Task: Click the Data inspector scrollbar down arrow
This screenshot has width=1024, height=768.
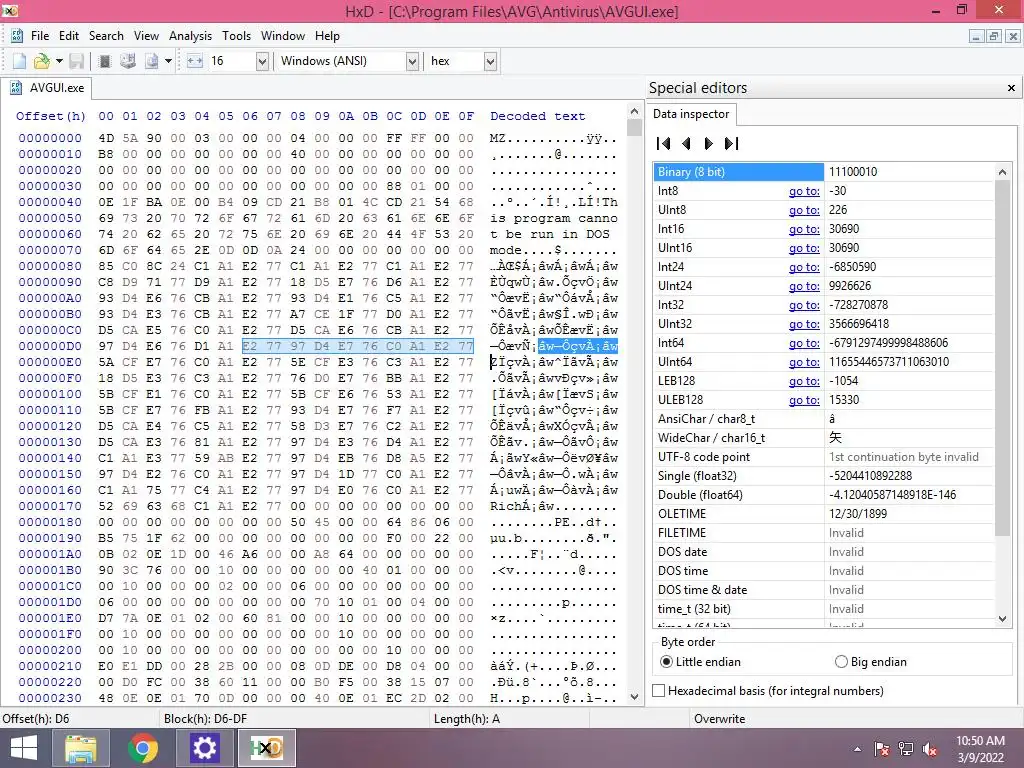Action: coord(1002,618)
